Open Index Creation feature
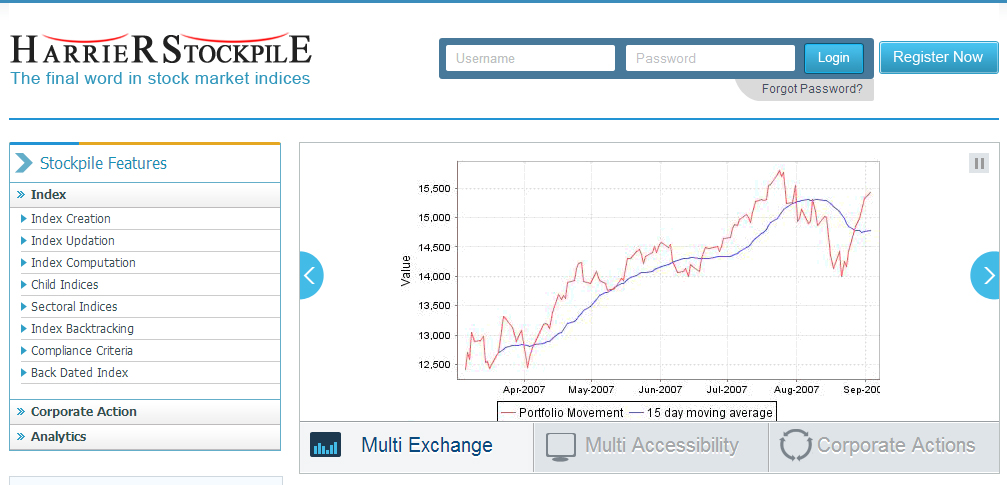Screen dimensions: 1007x485 (x=71, y=218)
